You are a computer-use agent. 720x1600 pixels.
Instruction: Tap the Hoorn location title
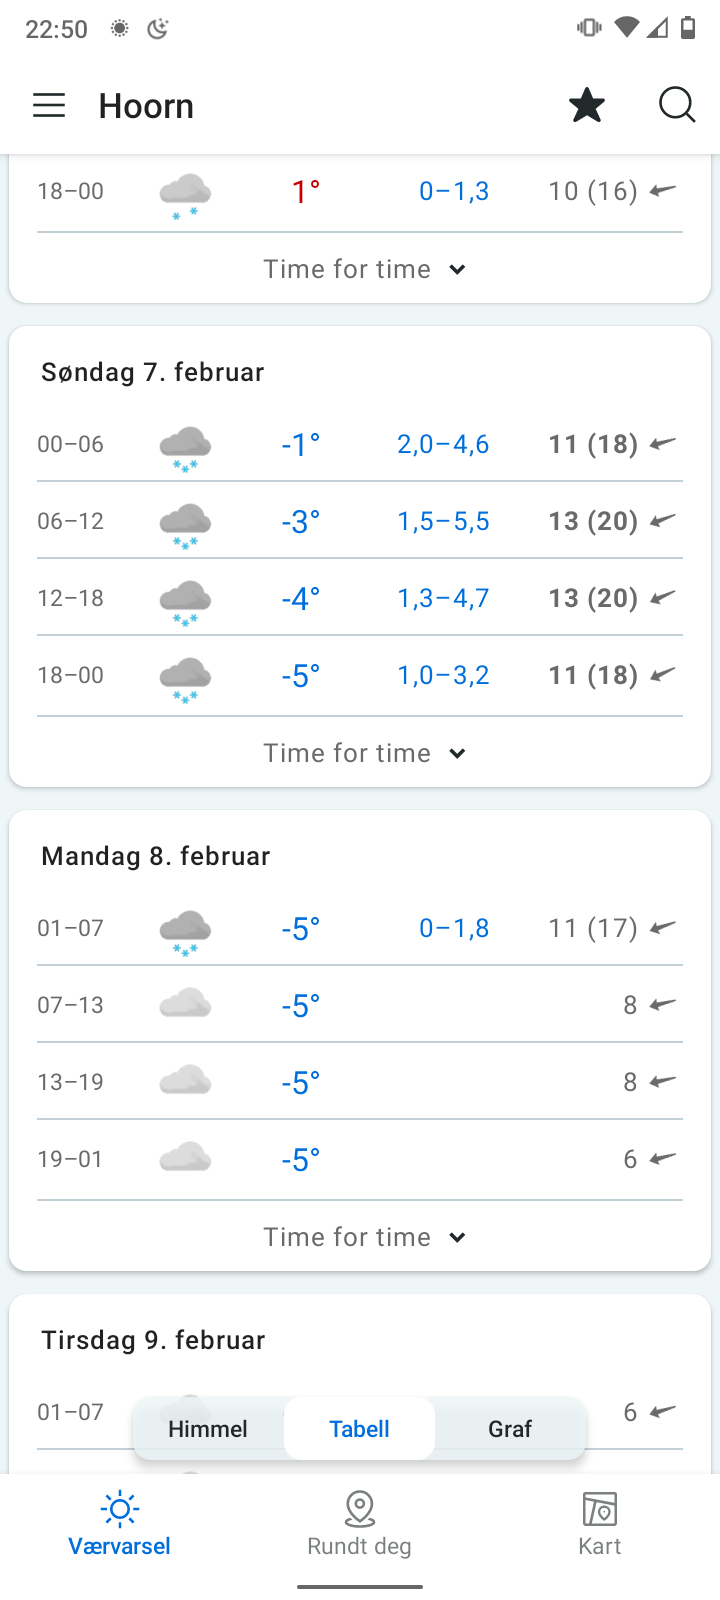146,106
